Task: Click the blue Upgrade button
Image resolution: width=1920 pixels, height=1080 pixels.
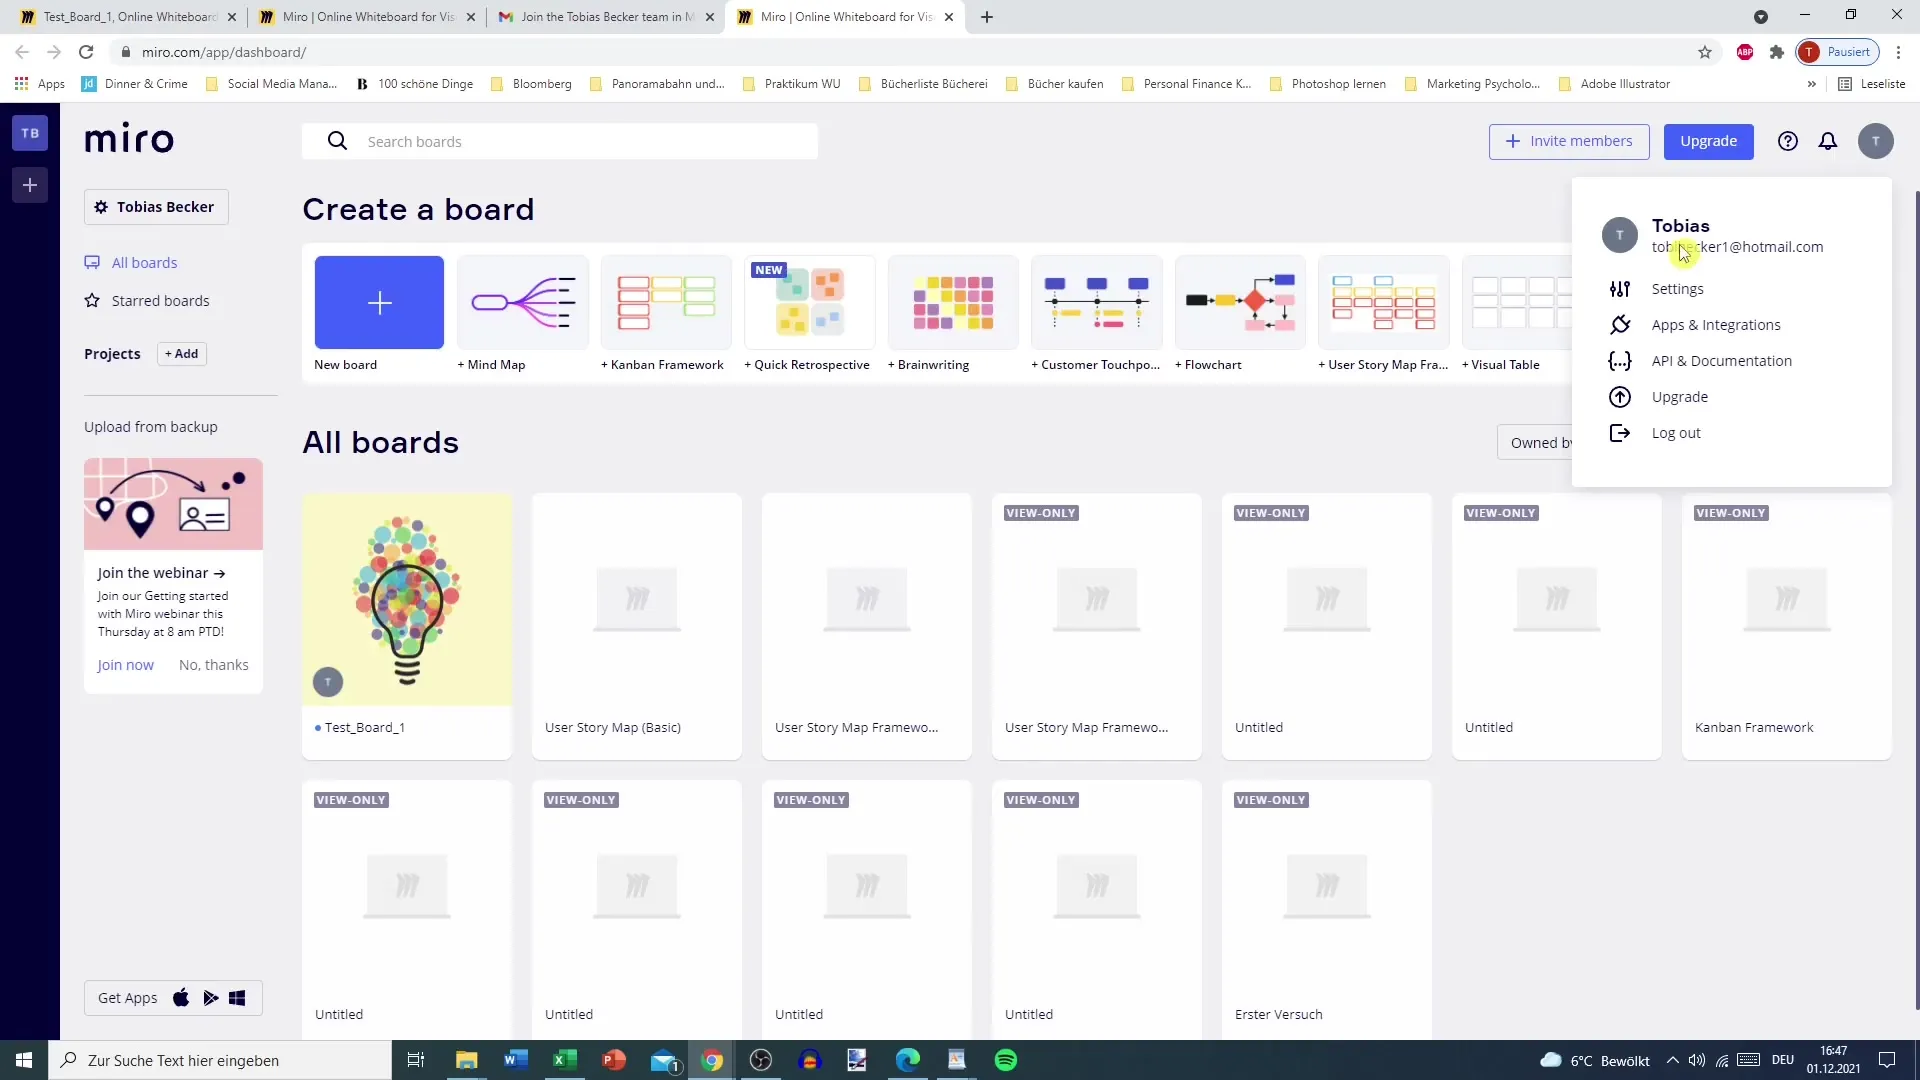Action: tap(1708, 141)
